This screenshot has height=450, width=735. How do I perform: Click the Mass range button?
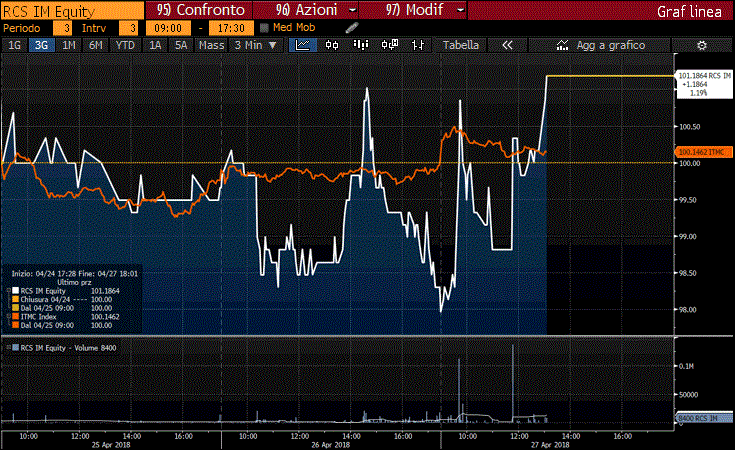tap(211, 45)
